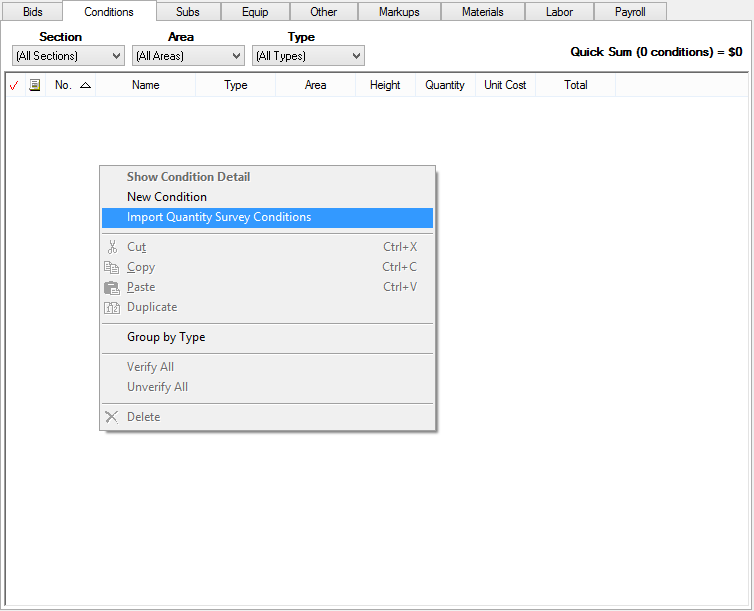This screenshot has width=754, height=611.
Task: Sort by the Name column header
Action: pos(146,85)
